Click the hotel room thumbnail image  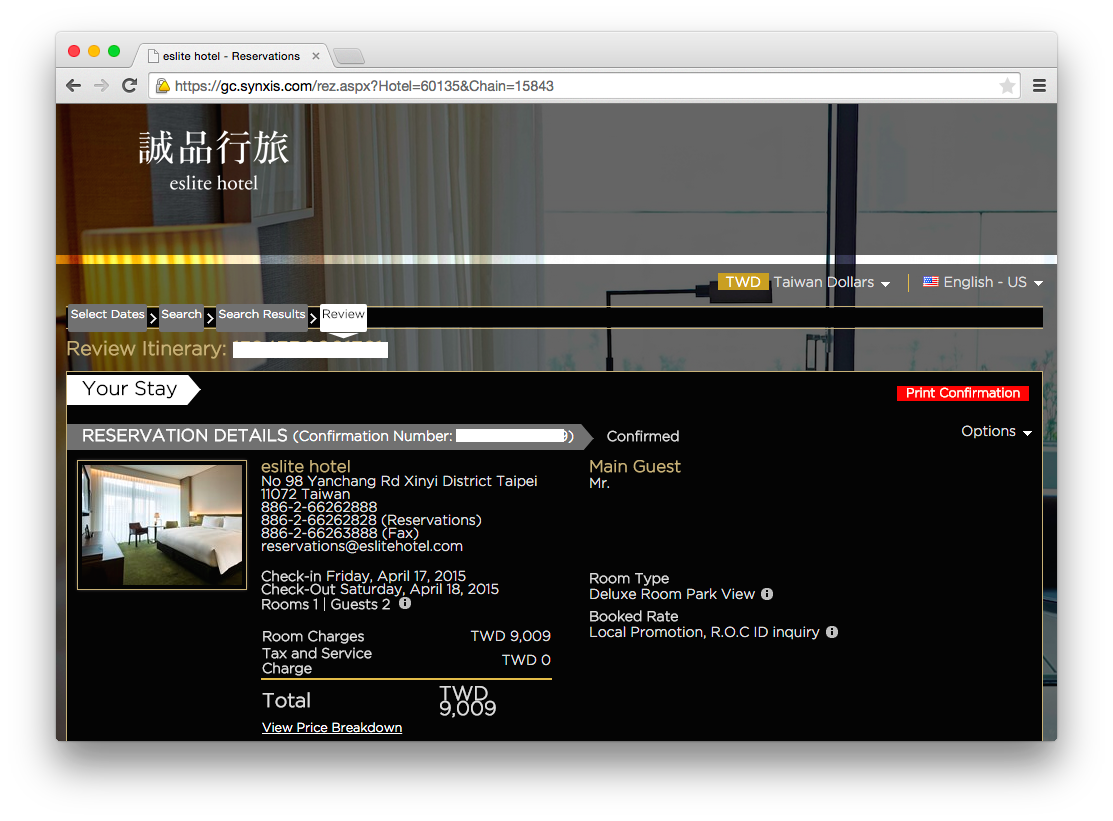click(x=162, y=525)
